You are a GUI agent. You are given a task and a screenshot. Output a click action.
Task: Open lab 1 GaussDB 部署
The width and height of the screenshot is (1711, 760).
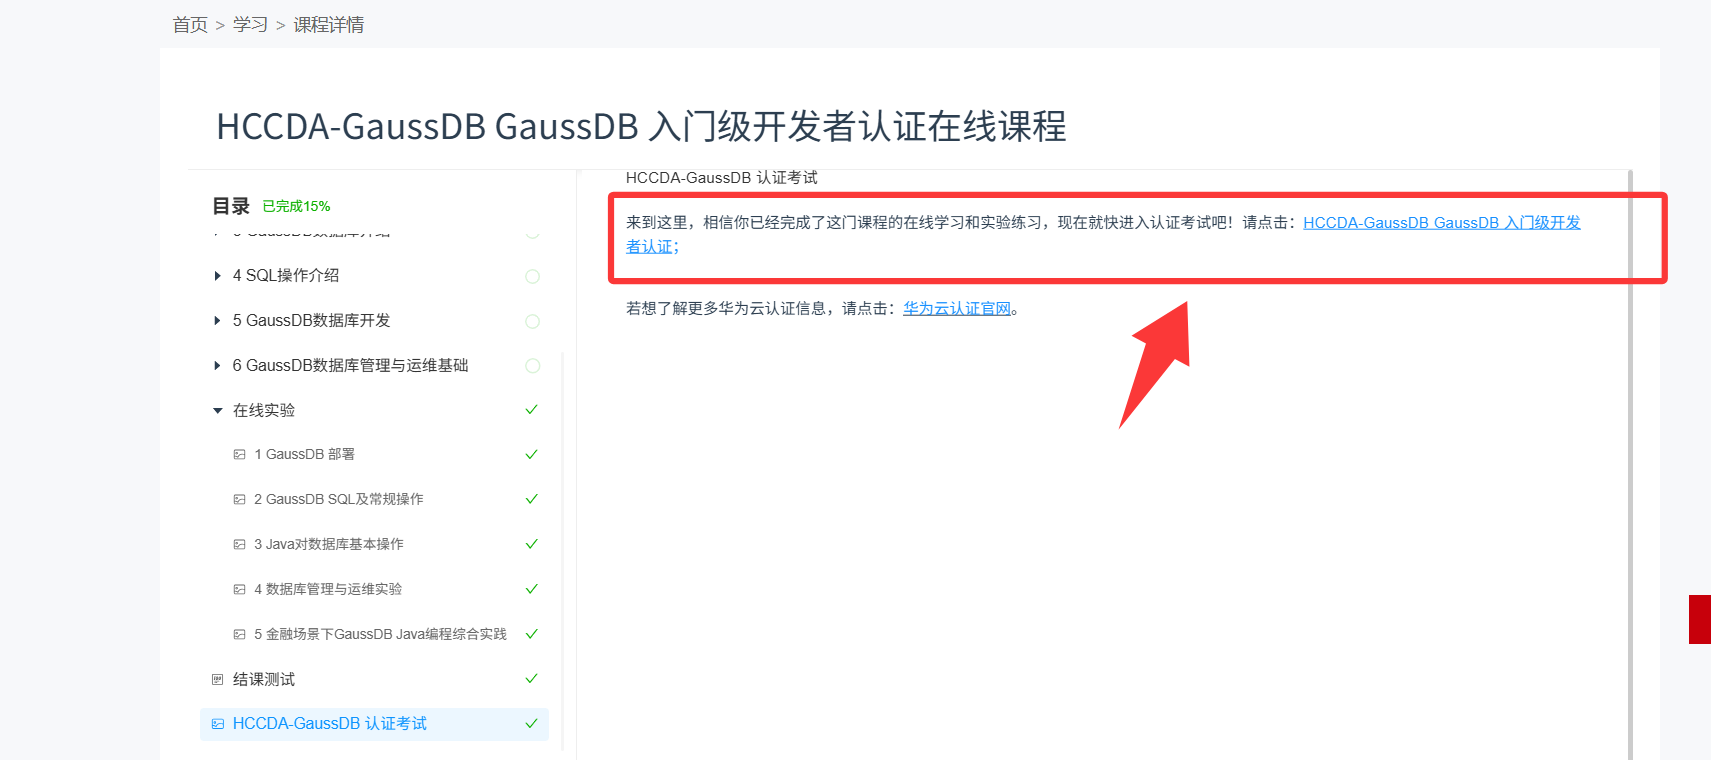coord(304,454)
